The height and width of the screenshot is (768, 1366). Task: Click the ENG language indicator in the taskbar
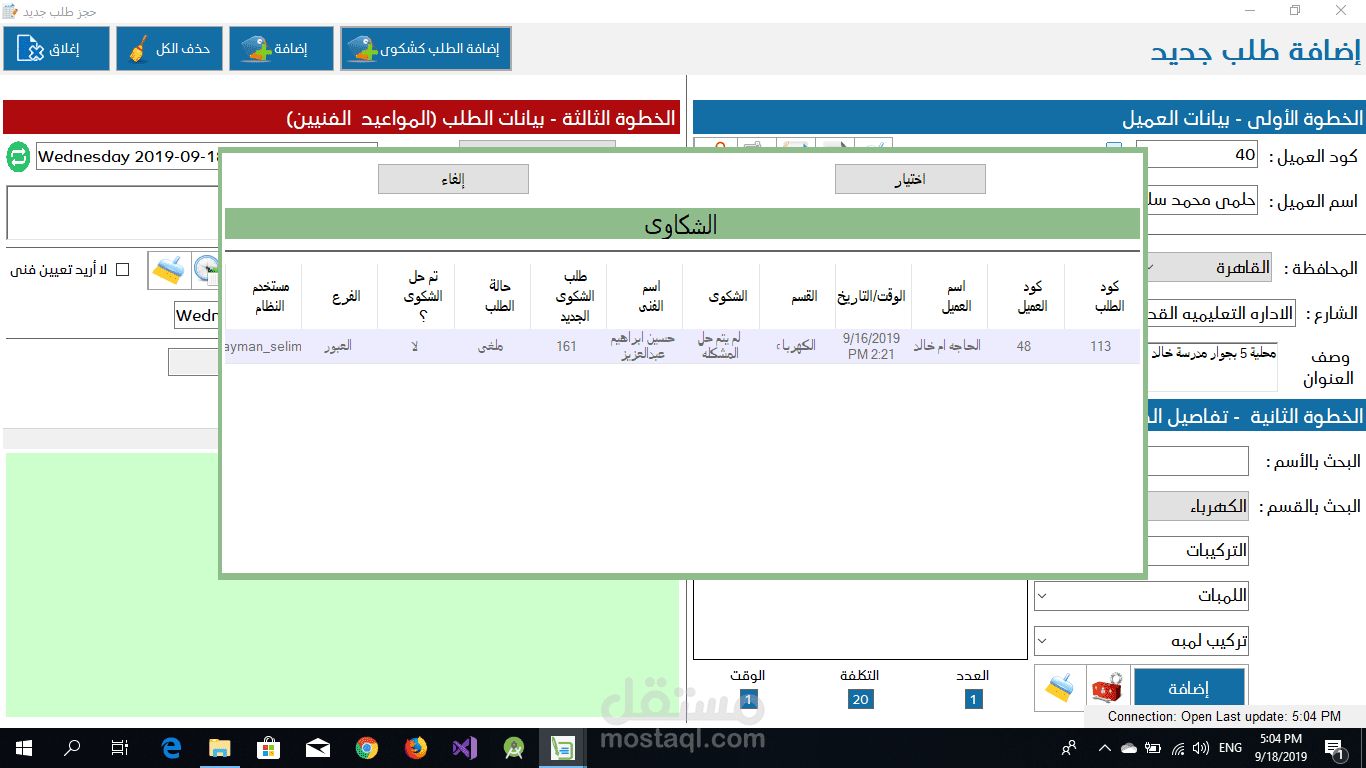click(1230, 748)
